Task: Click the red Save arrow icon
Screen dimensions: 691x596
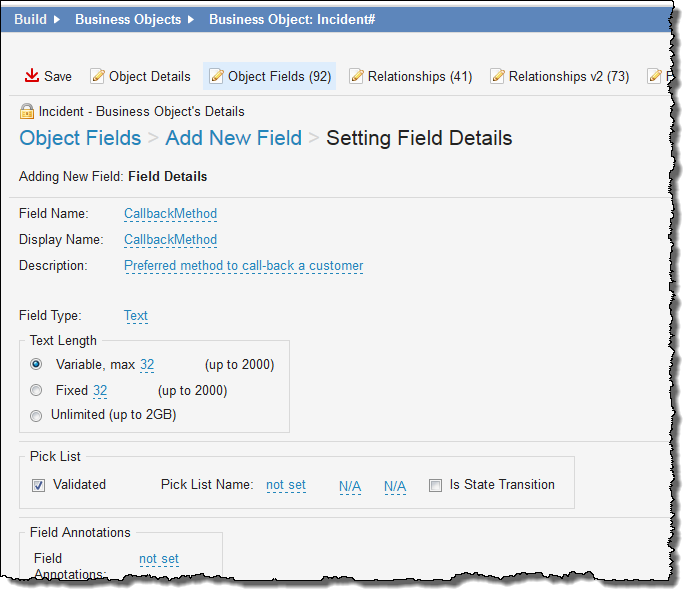Action: 32,76
